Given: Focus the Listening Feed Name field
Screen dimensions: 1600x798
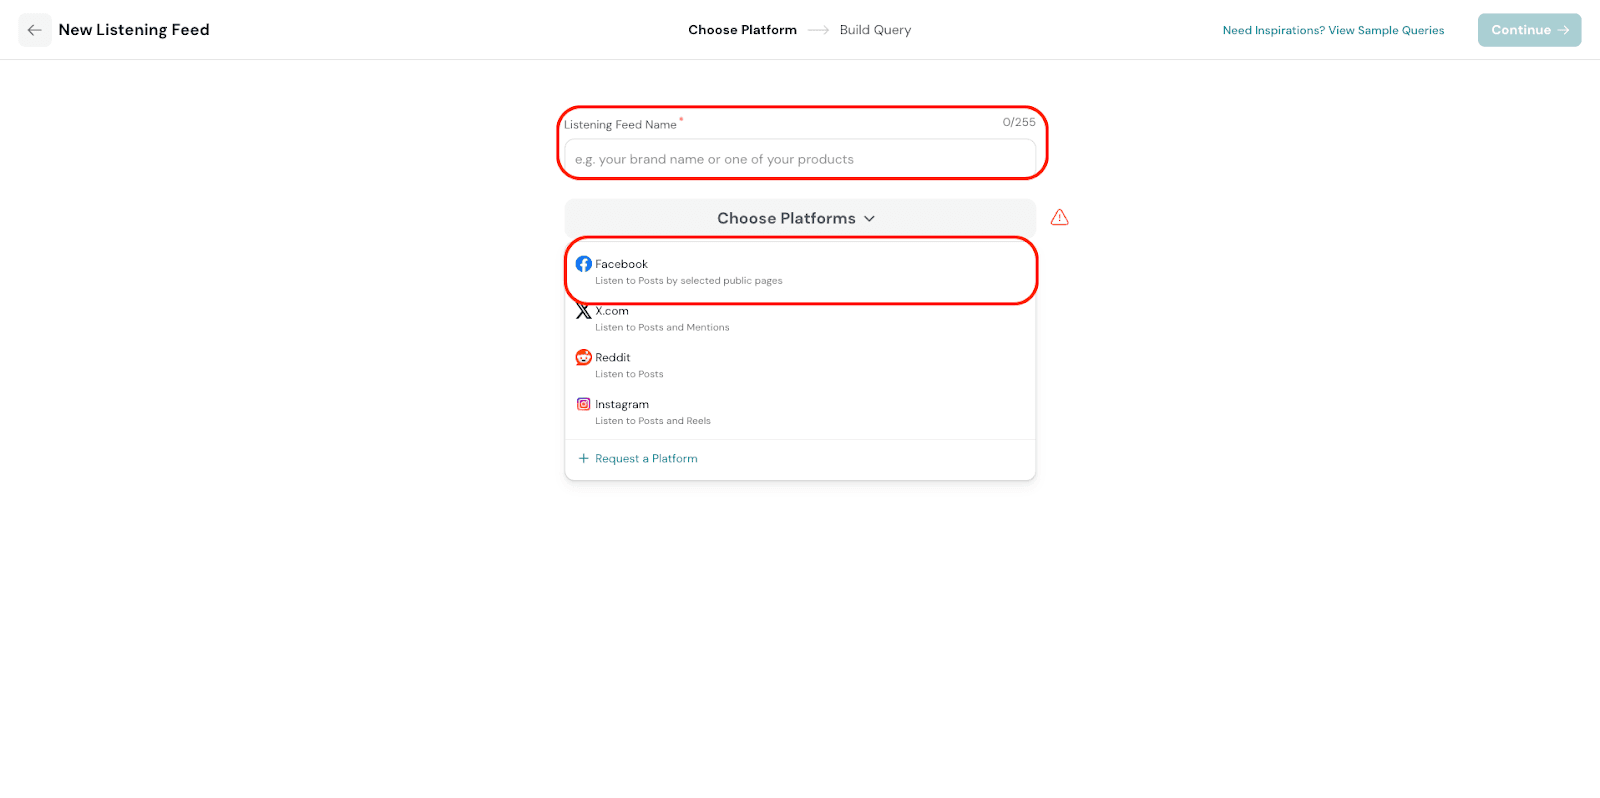Looking at the screenshot, I should coord(800,159).
